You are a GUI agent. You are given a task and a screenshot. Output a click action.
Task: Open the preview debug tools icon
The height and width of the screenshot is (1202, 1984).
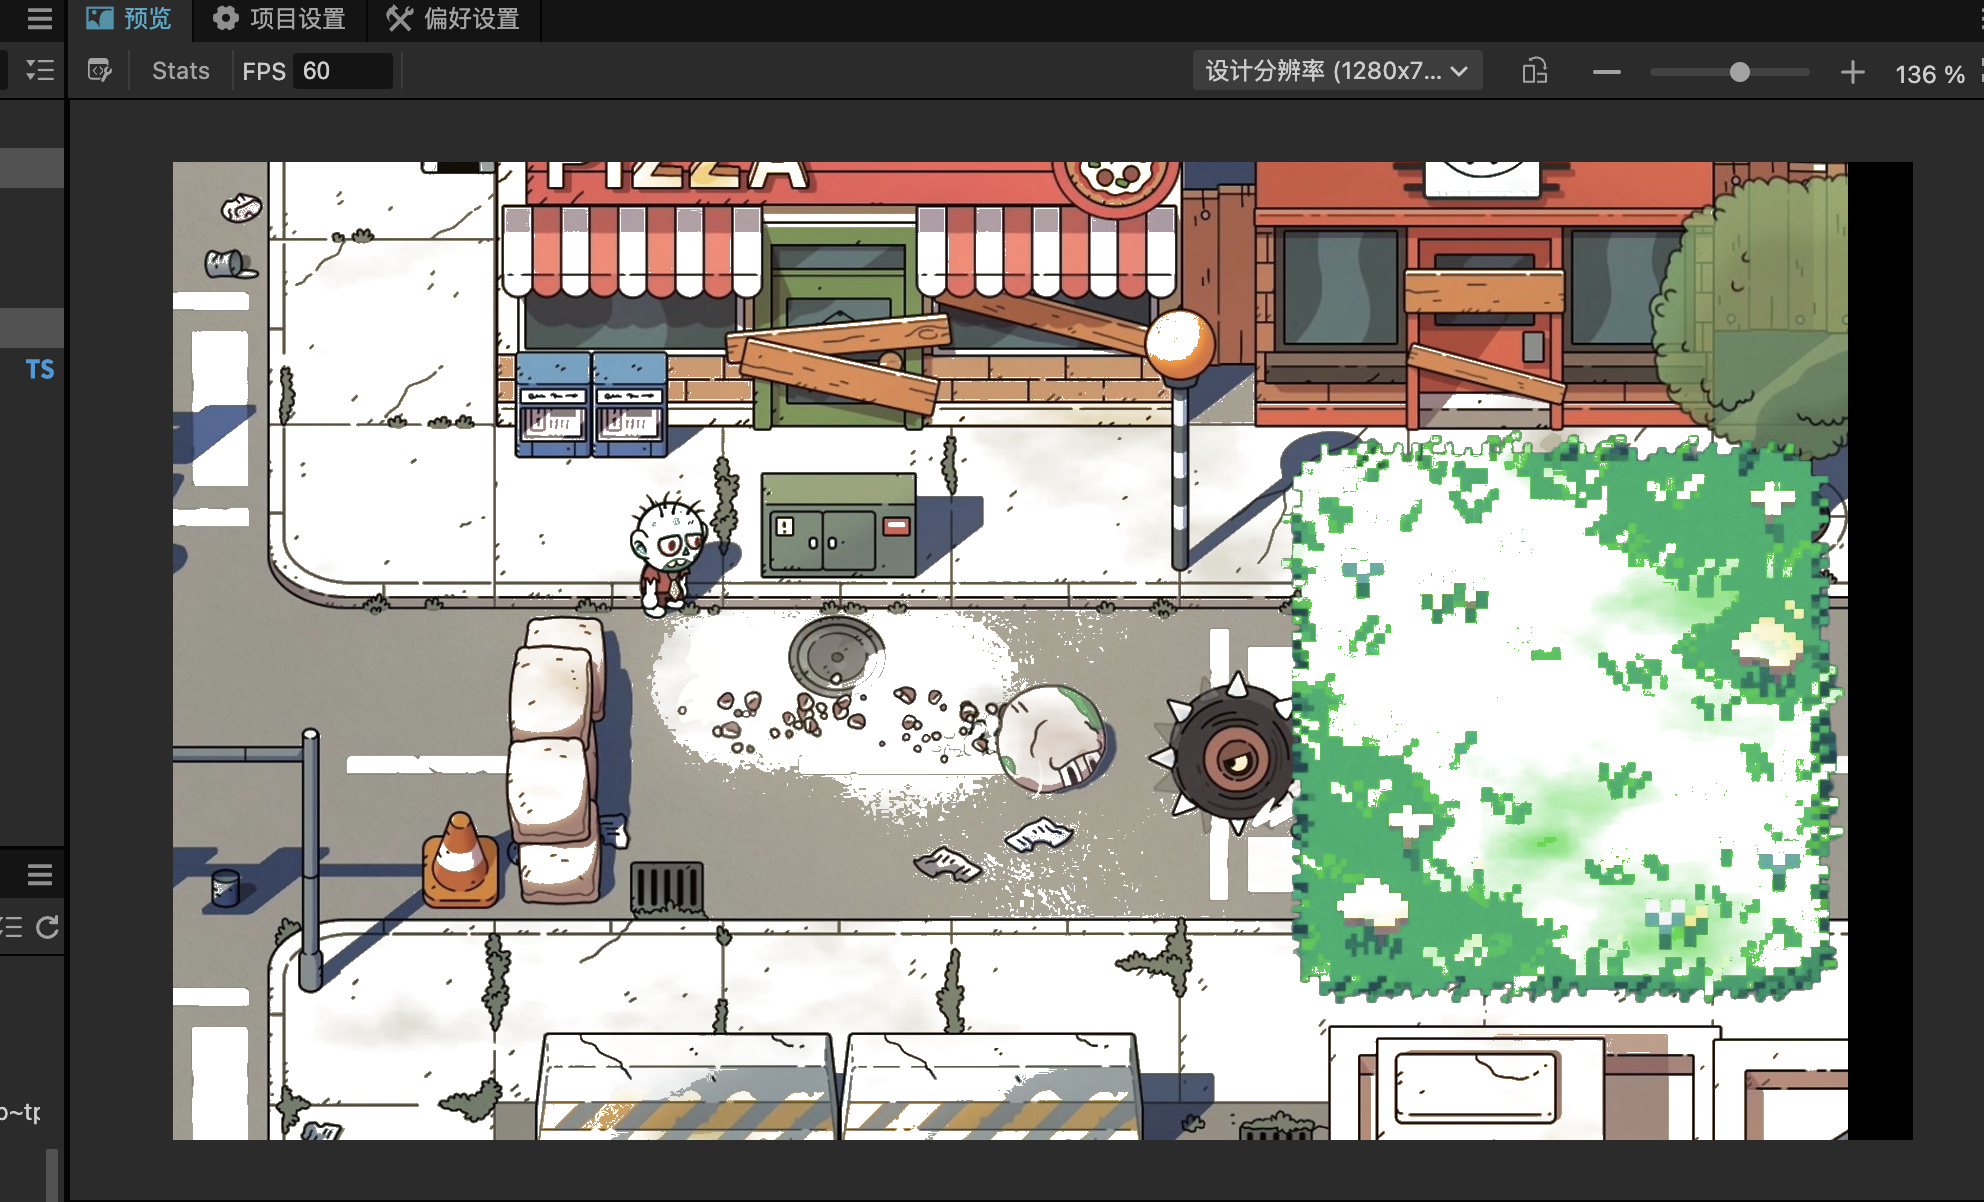coord(99,70)
